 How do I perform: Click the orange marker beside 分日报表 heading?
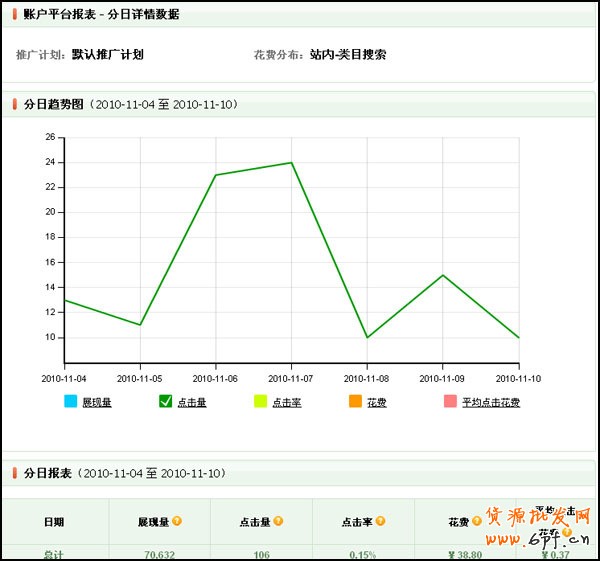pyautogui.click(x=15, y=472)
